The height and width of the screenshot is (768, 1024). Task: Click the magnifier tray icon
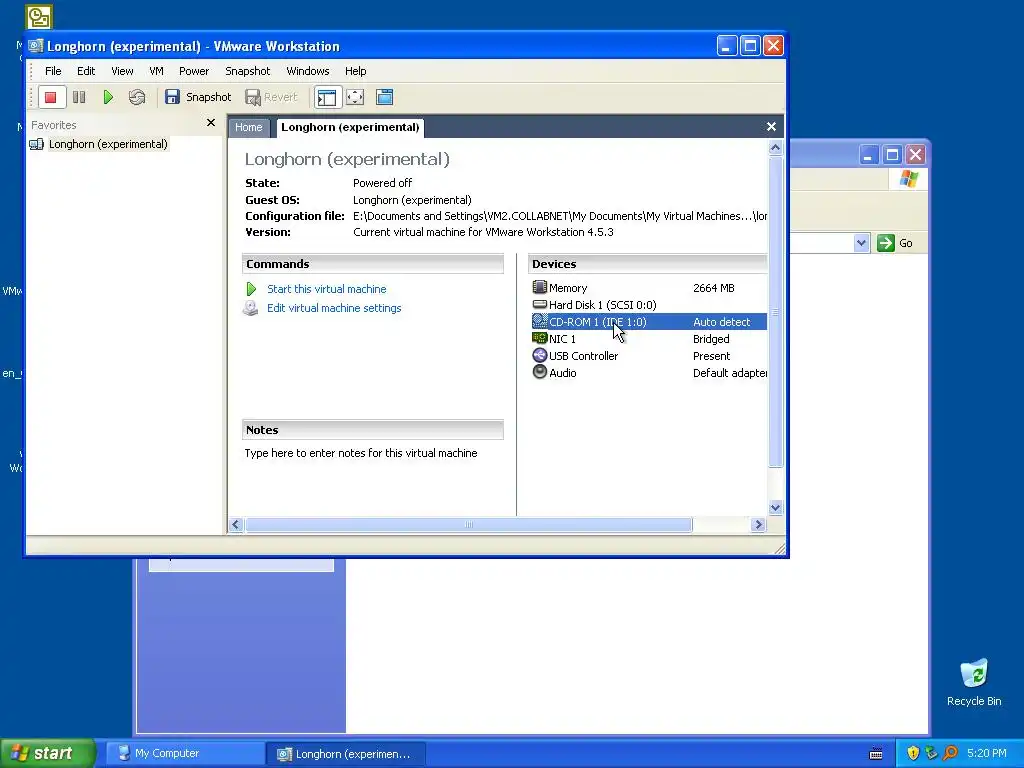(x=950, y=753)
